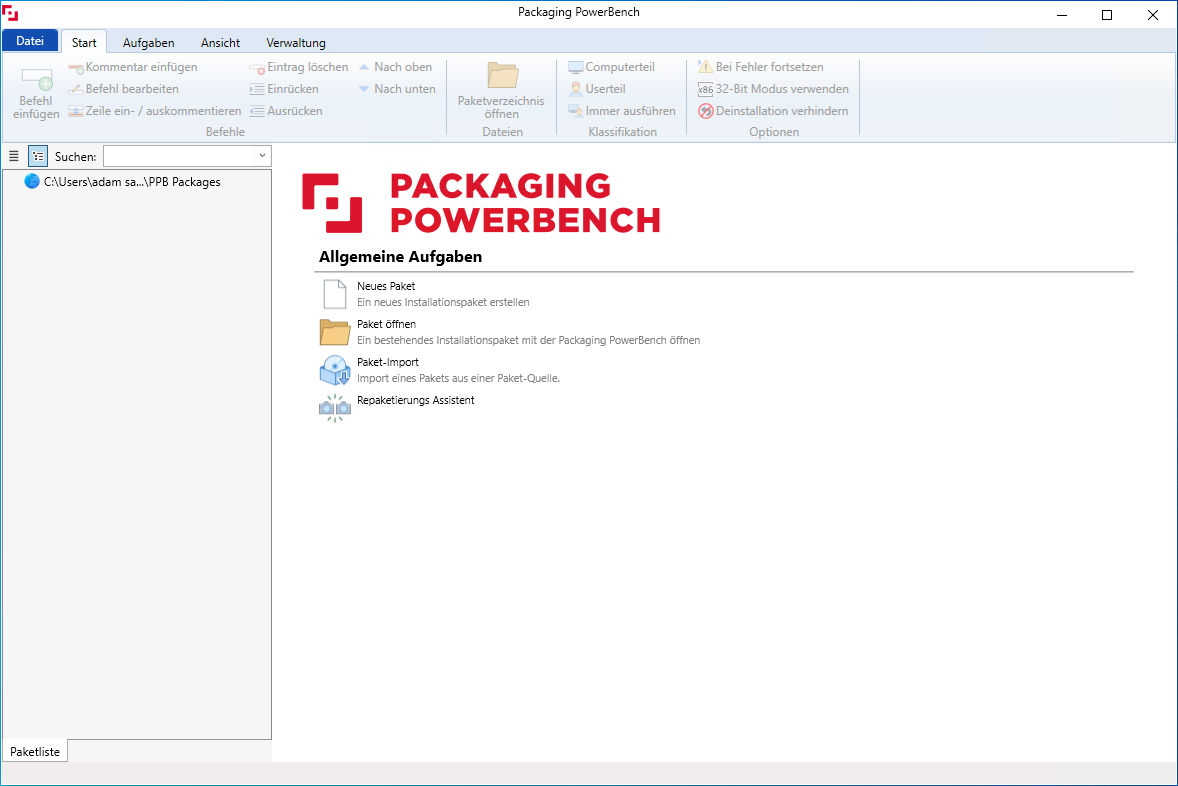The width and height of the screenshot is (1178, 786).
Task: Select the PPB Packages tree node
Action: point(132,182)
